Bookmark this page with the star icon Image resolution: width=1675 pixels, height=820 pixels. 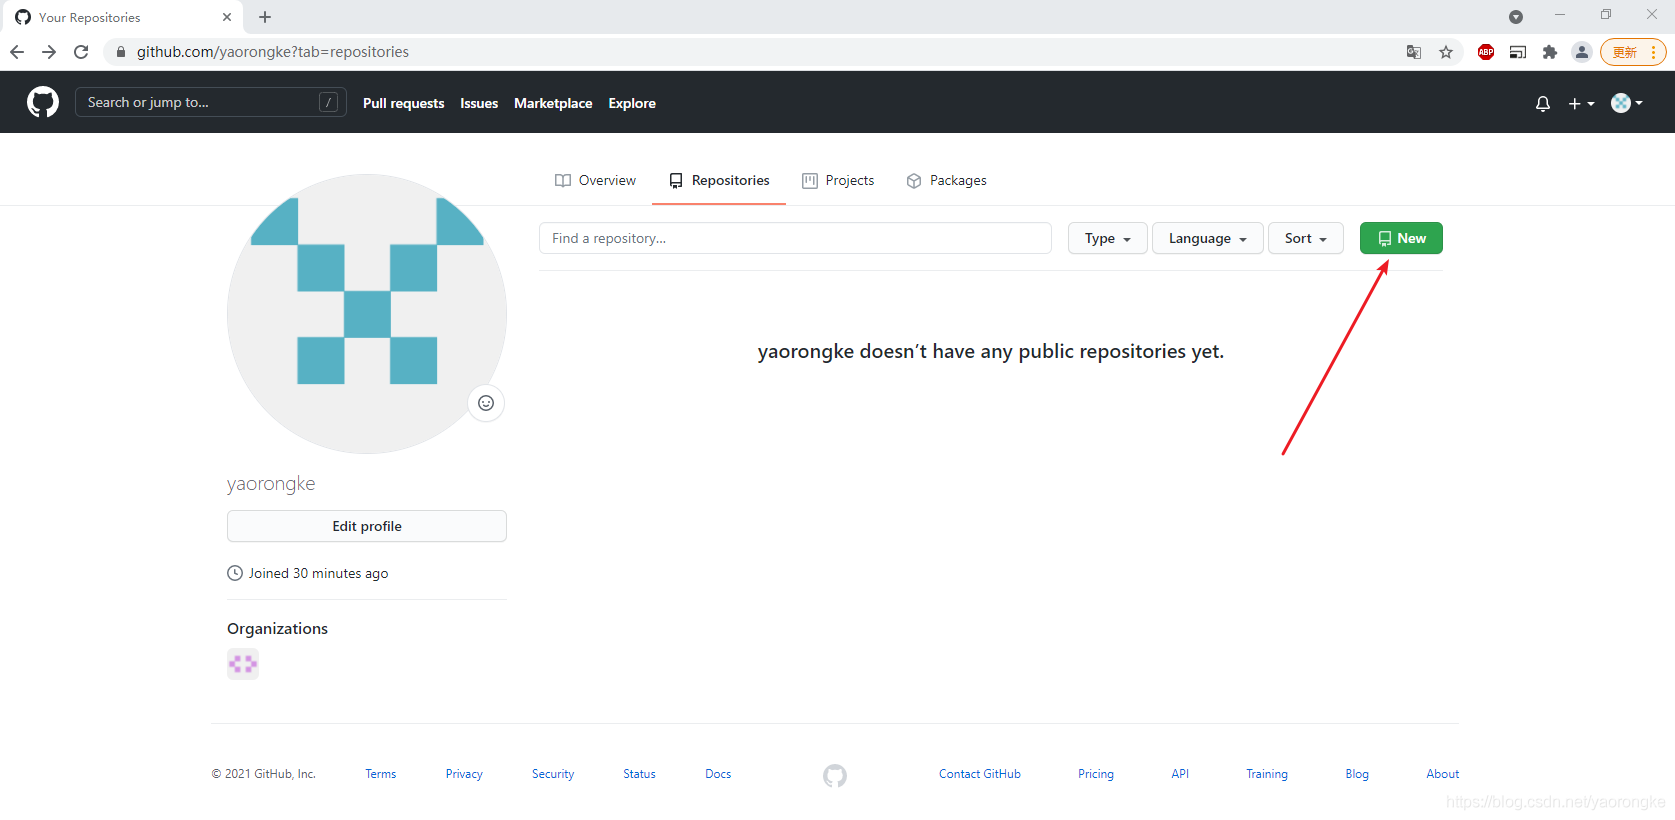pyautogui.click(x=1446, y=52)
